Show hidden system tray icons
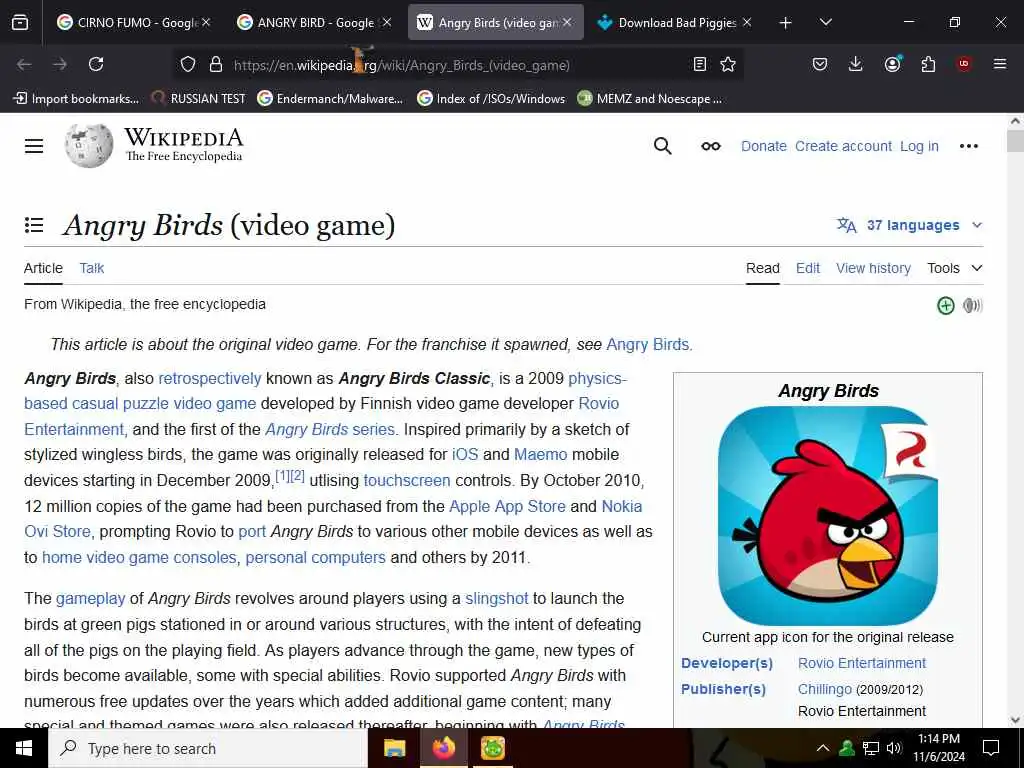Screen dimensions: 1024x768 pyautogui.click(x=823, y=748)
